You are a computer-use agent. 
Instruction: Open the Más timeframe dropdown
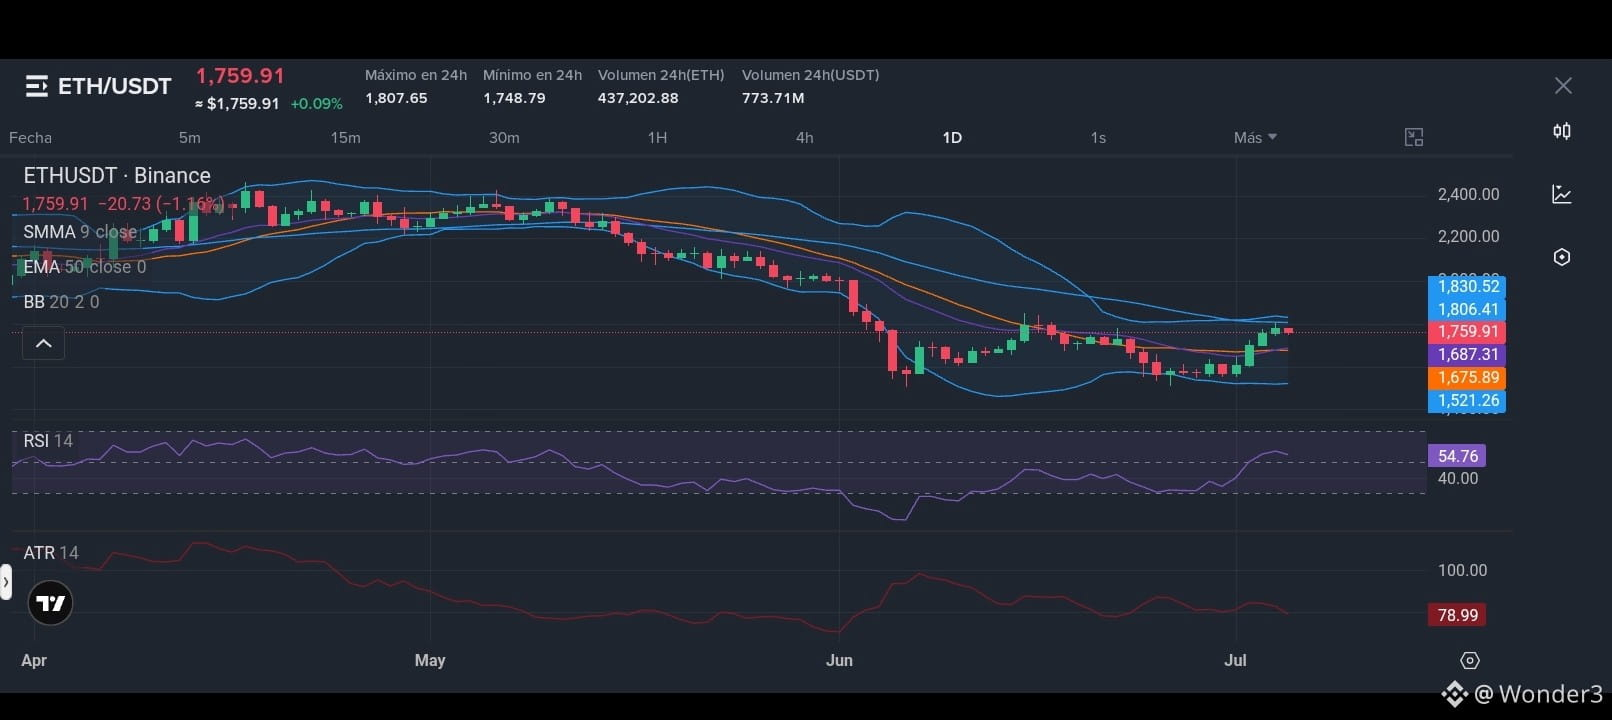pyautogui.click(x=1255, y=138)
